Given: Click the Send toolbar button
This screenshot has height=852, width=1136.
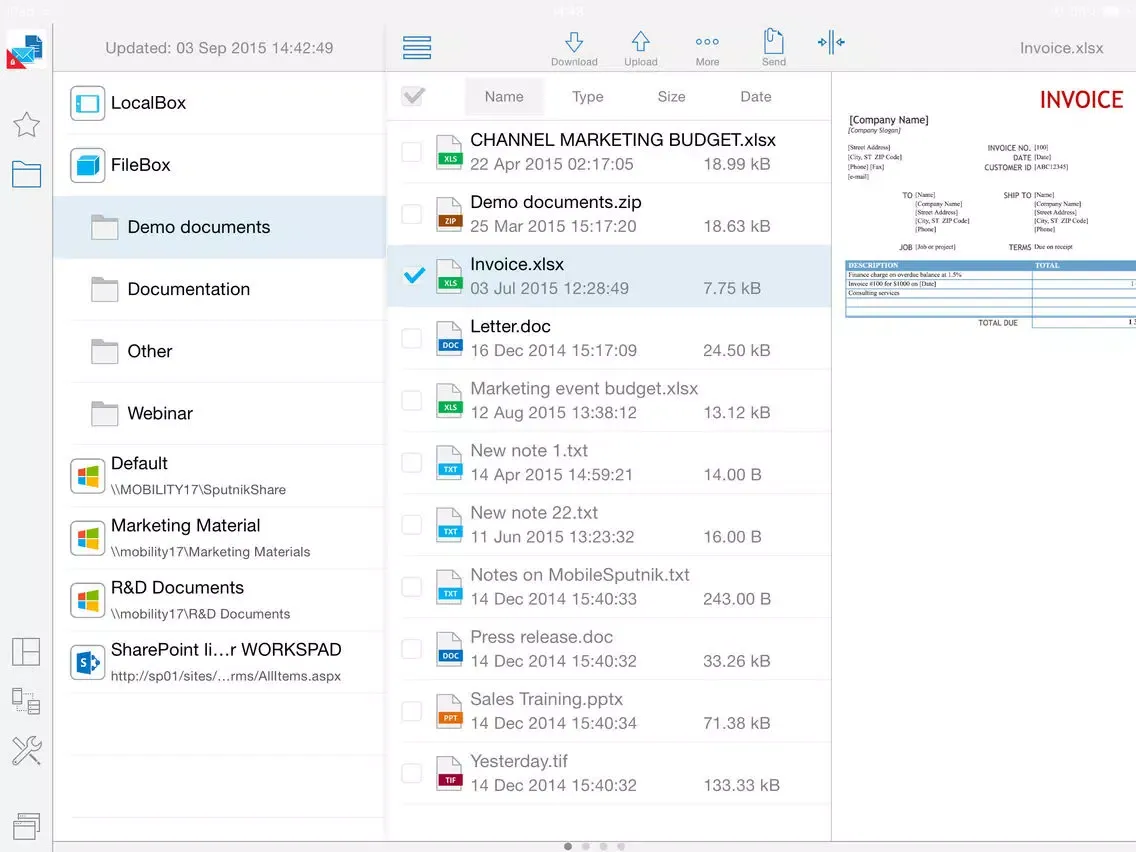Looking at the screenshot, I should 774,49.
